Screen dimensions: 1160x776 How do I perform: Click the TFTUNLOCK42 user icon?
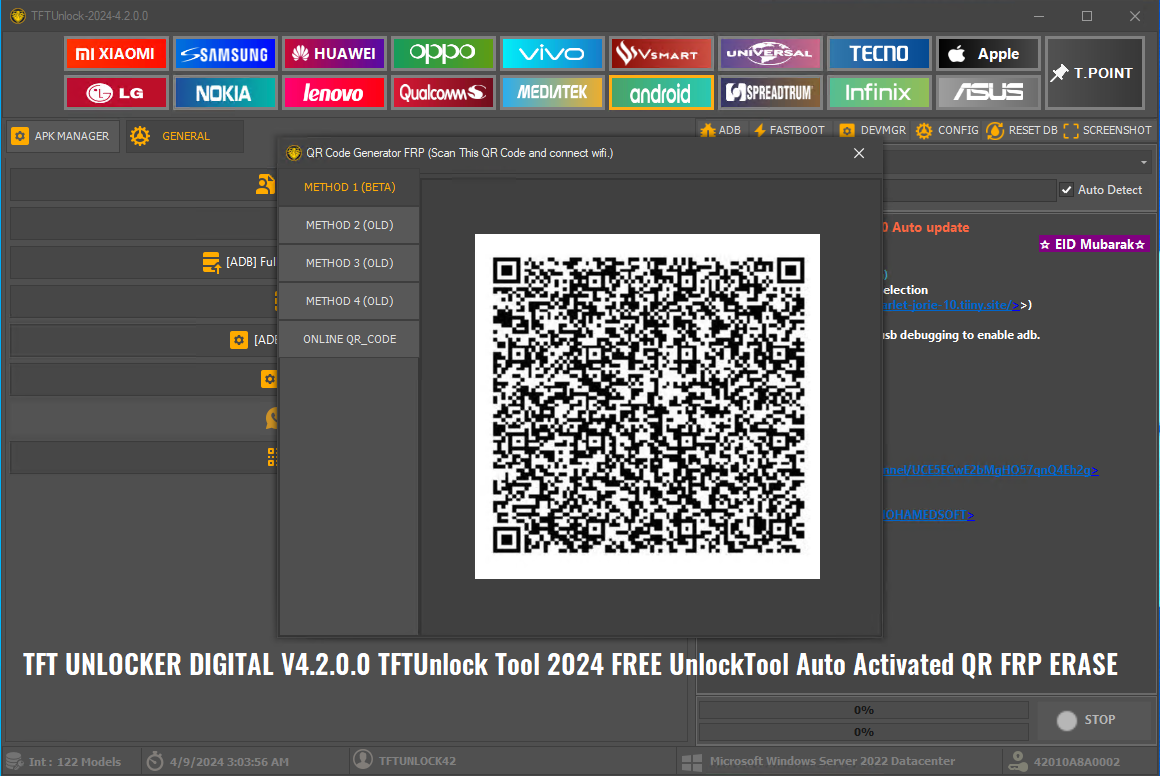(362, 760)
